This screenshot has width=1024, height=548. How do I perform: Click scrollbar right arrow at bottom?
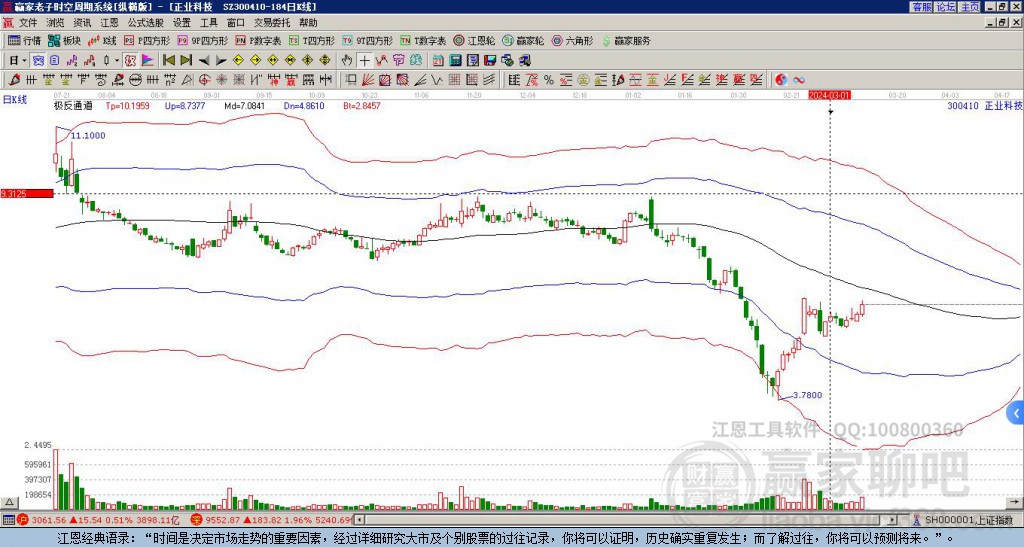(893, 520)
